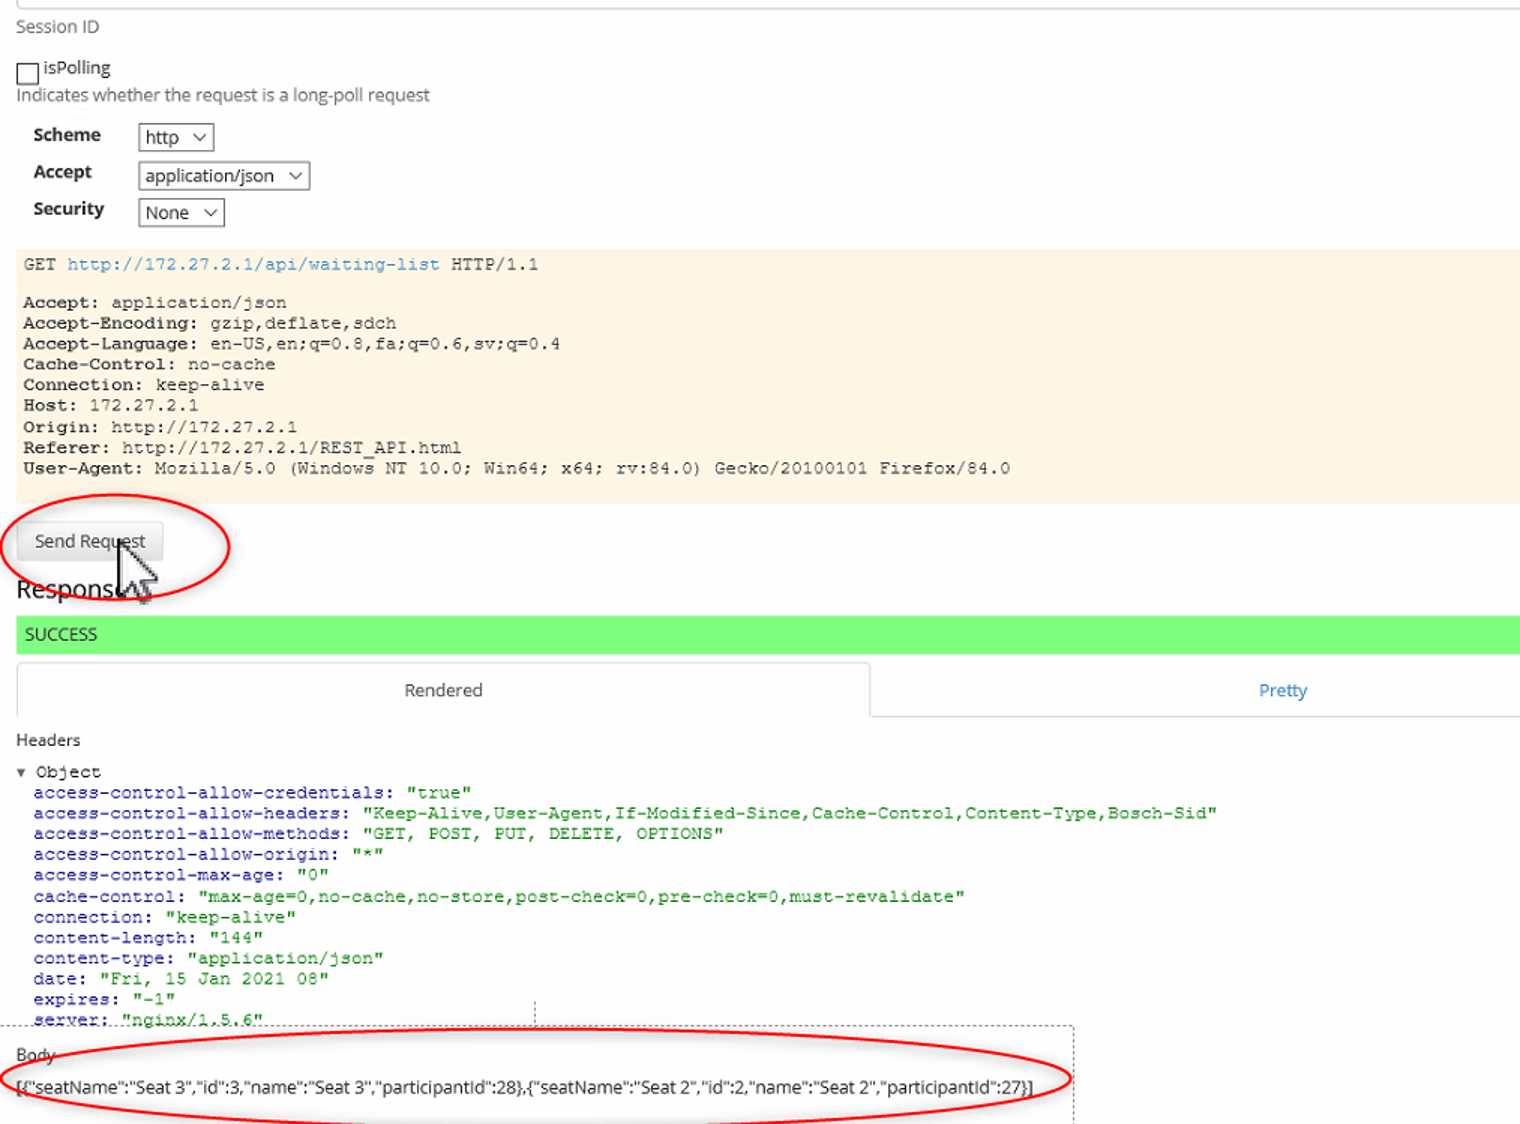Select the access-control-allow-methods header entry
This screenshot has height=1124, width=1520.
[377, 834]
